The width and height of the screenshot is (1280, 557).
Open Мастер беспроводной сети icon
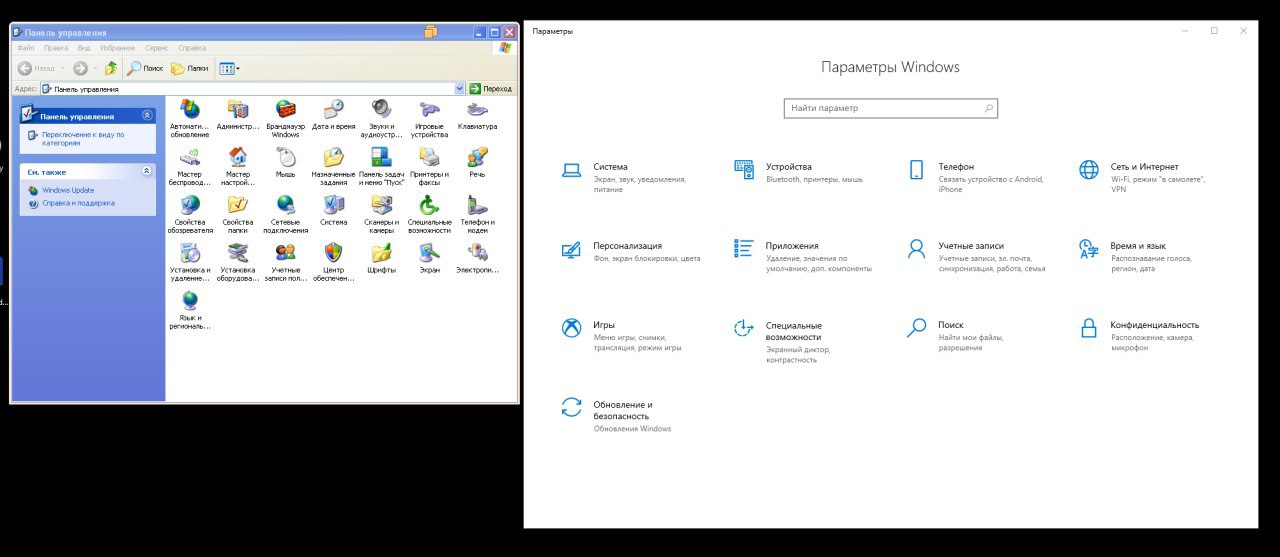pyautogui.click(x=190, y=156)
